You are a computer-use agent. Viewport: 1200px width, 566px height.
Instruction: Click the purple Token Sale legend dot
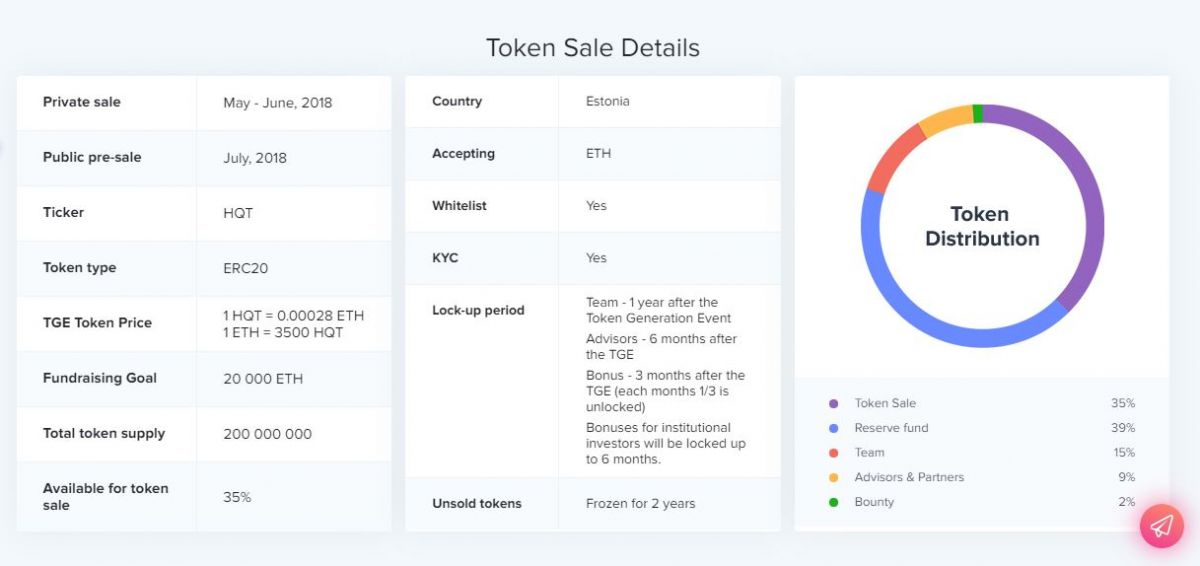coord(833,404)
